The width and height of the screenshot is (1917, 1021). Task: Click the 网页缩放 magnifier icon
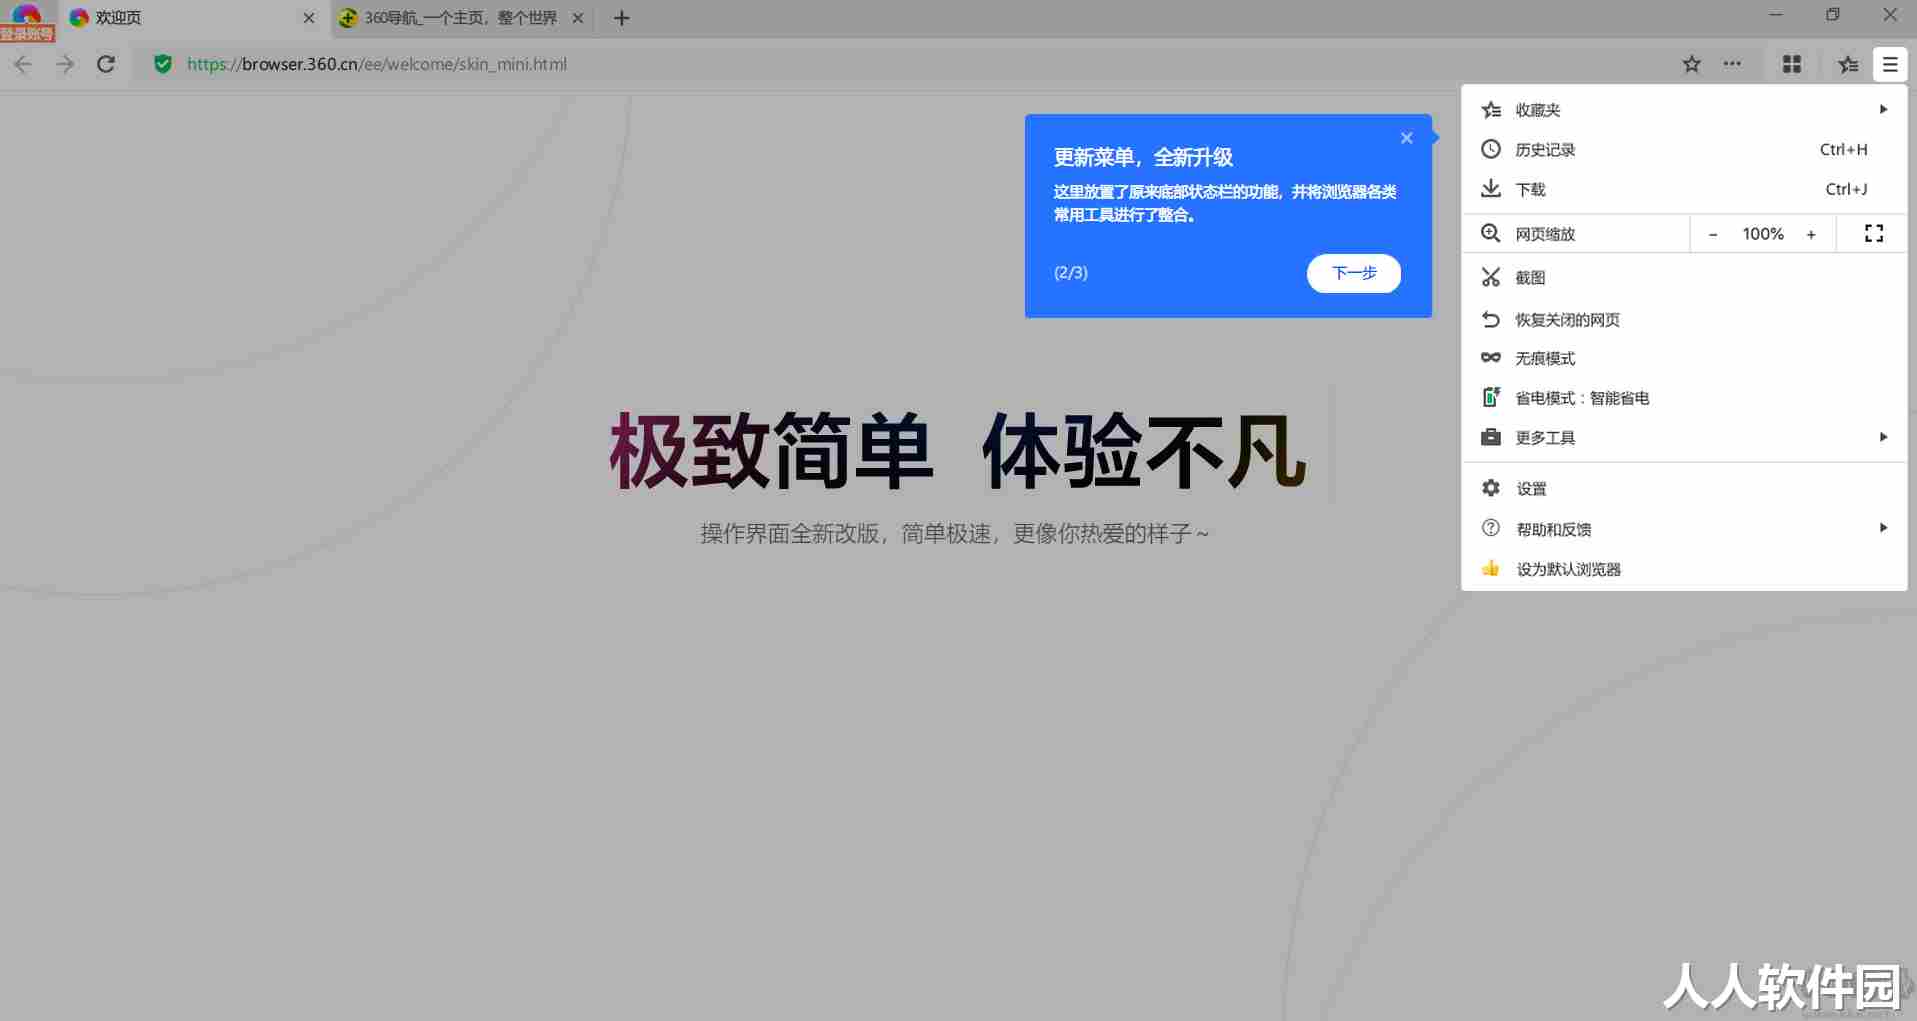tap(1491, 233)
